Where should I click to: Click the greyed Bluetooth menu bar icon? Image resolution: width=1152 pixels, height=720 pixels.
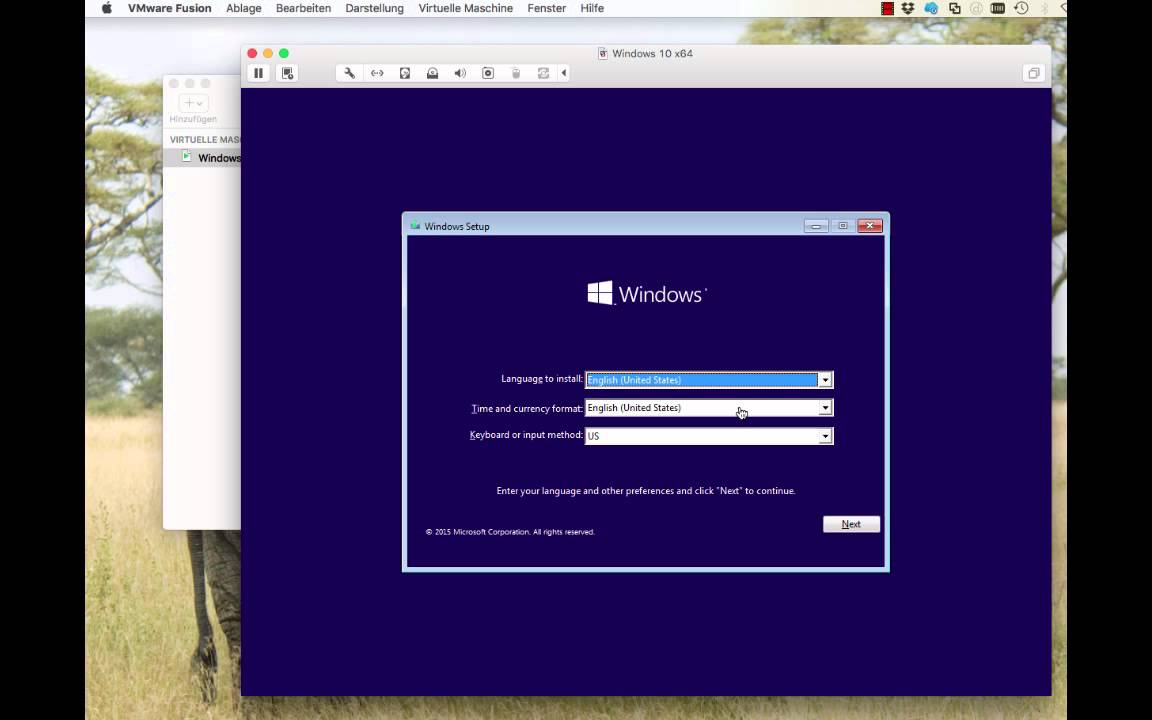(x=1044, y=8)
